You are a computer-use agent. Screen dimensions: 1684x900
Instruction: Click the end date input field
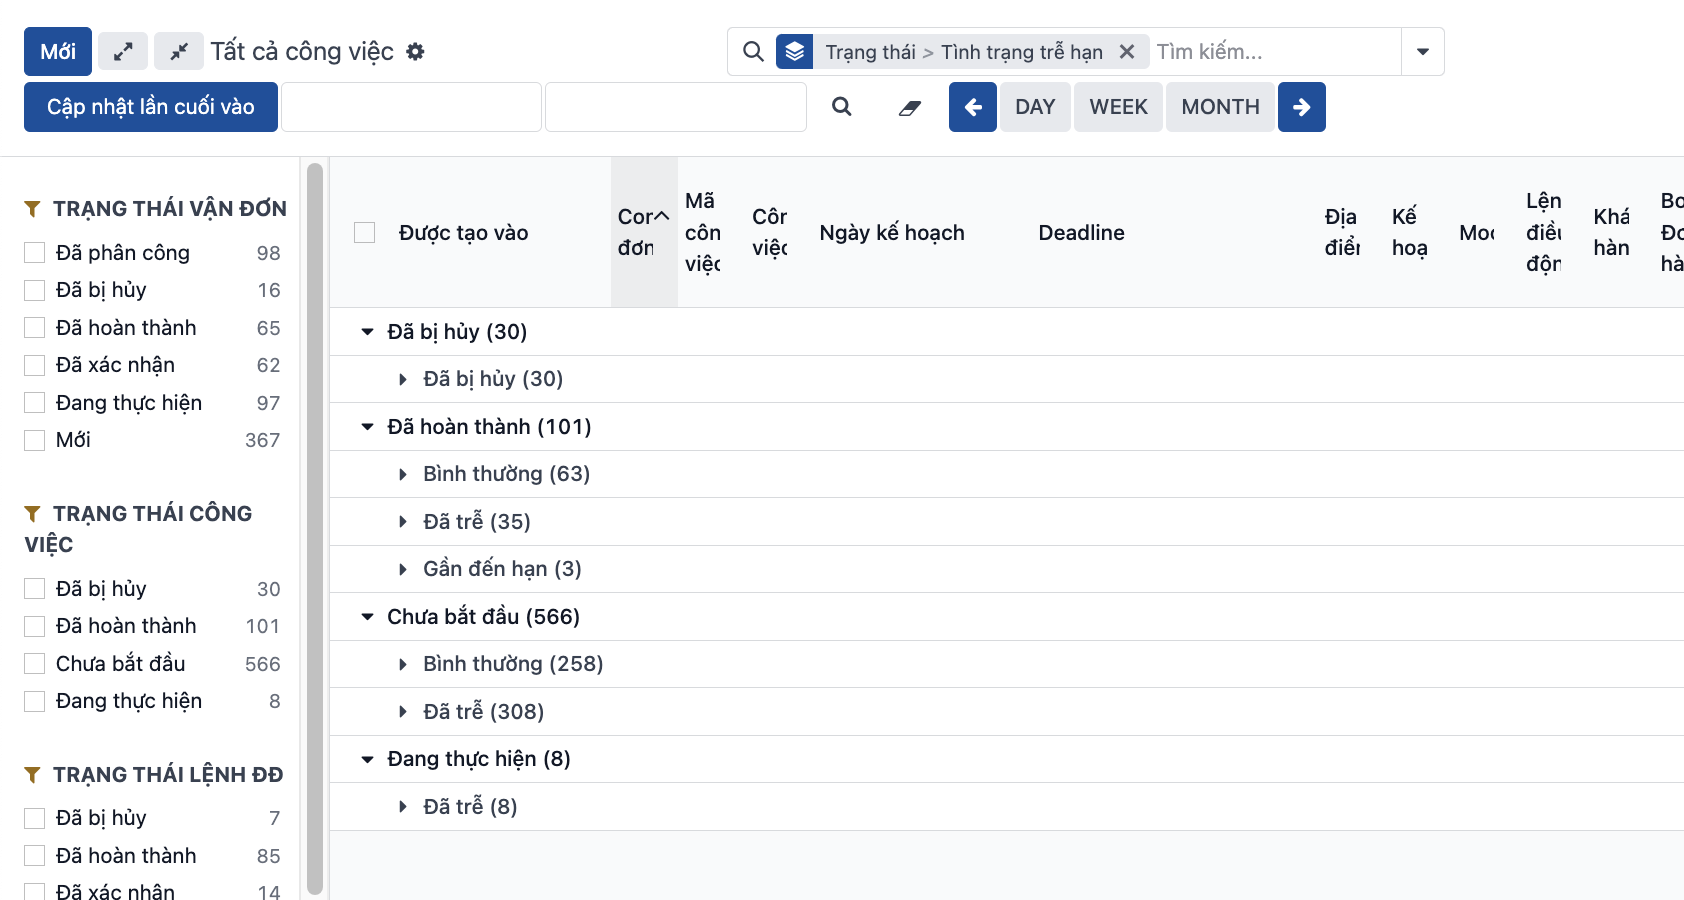(676, 107)
